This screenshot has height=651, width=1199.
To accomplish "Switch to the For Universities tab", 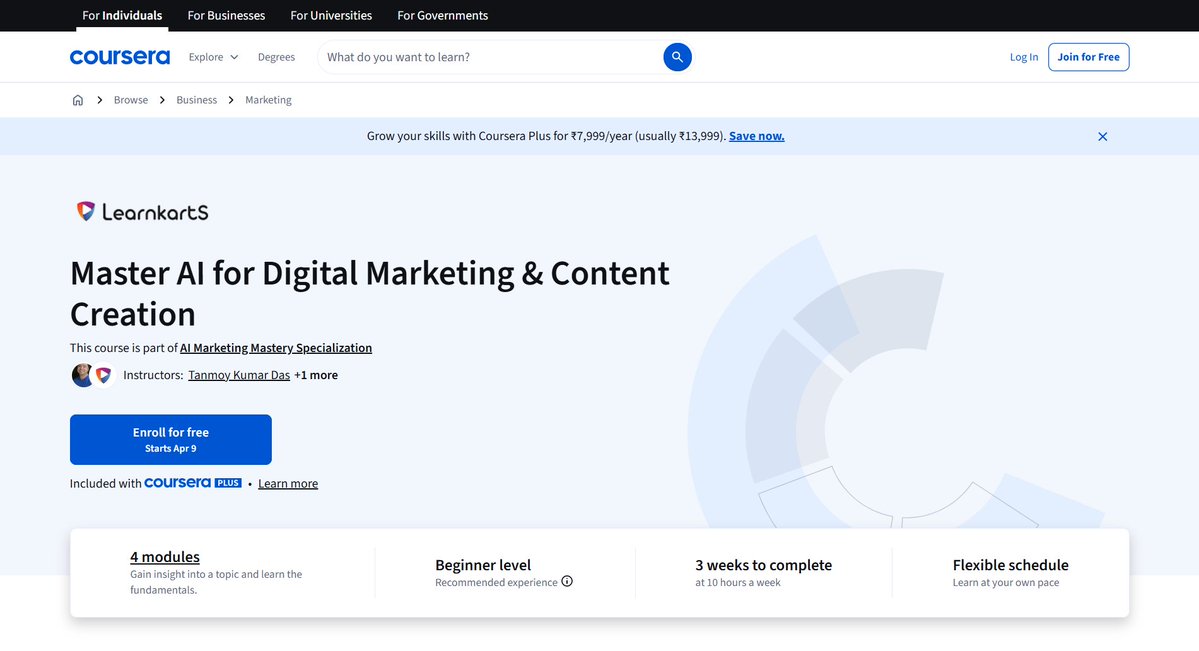I will [x=331, y=15].
